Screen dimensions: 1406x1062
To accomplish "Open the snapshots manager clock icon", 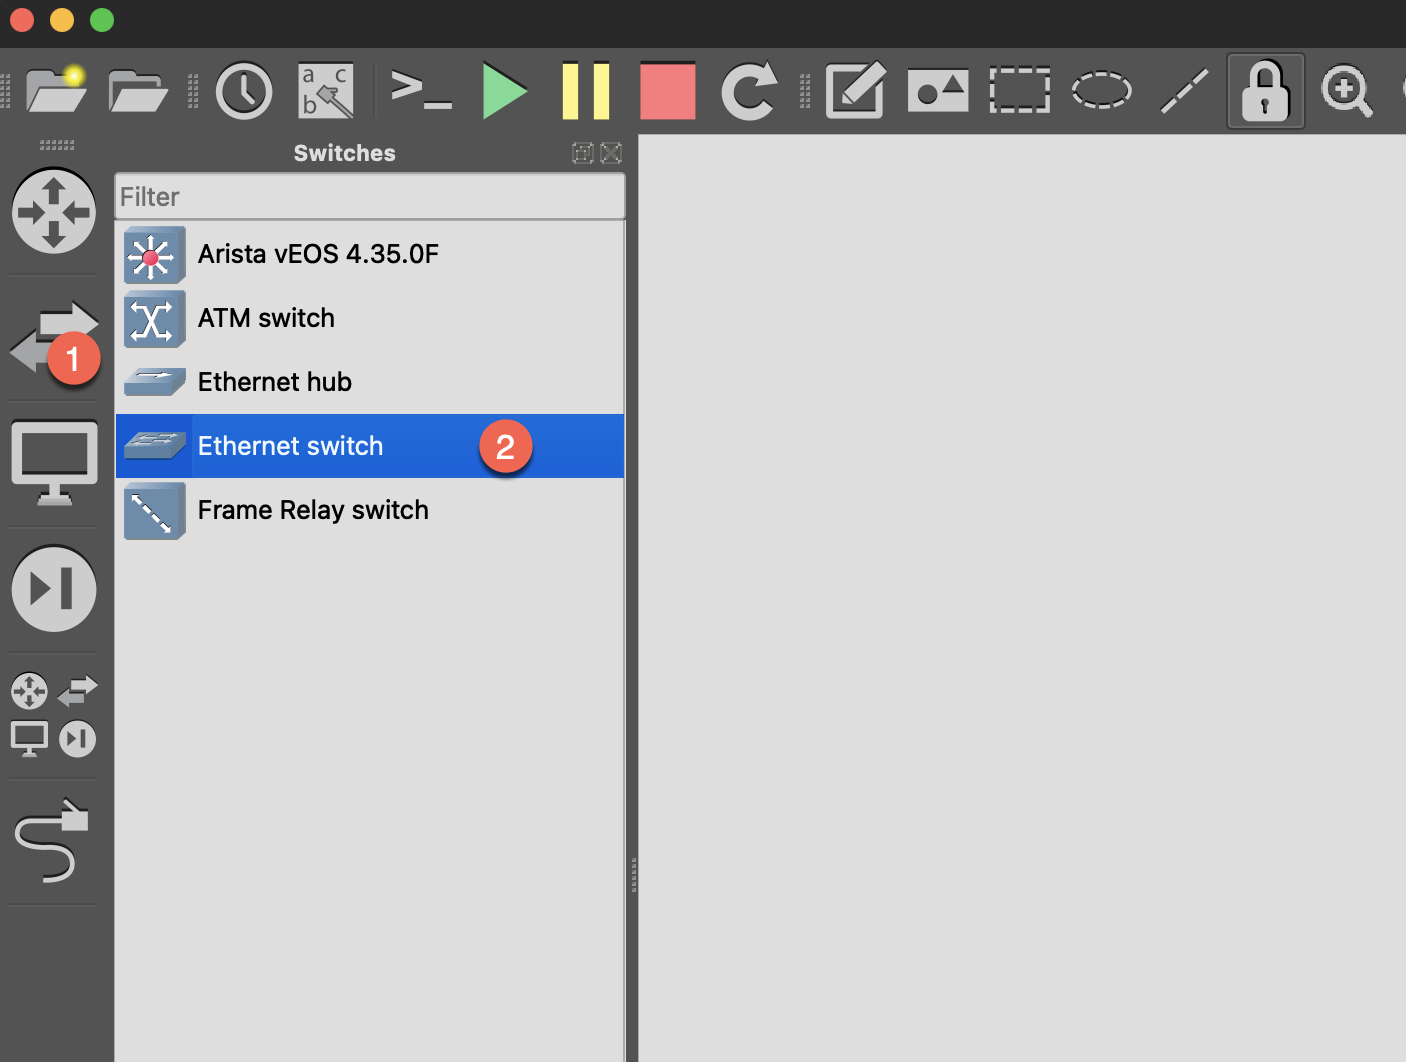I will 244,91.
